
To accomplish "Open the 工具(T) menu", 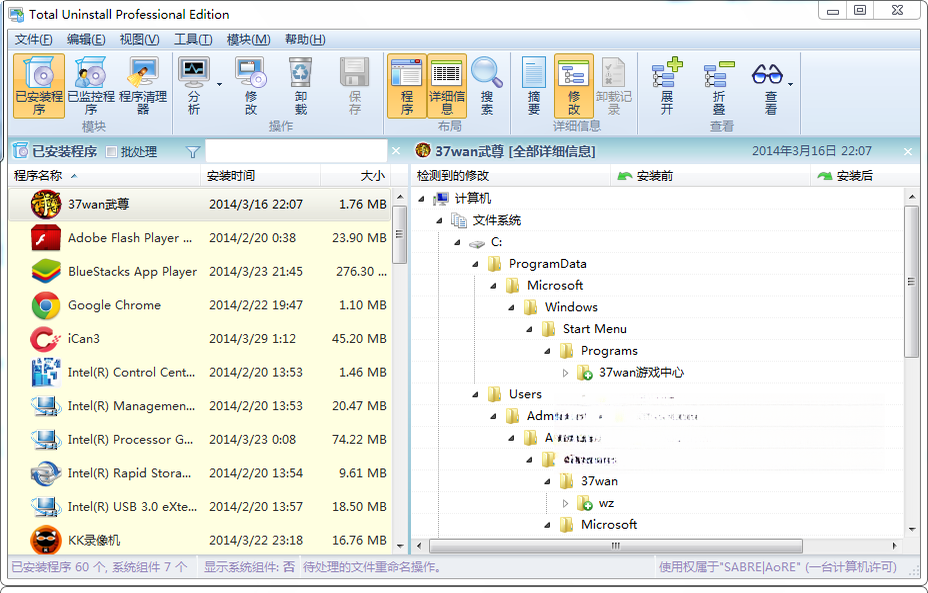I will tap(193, 40).
